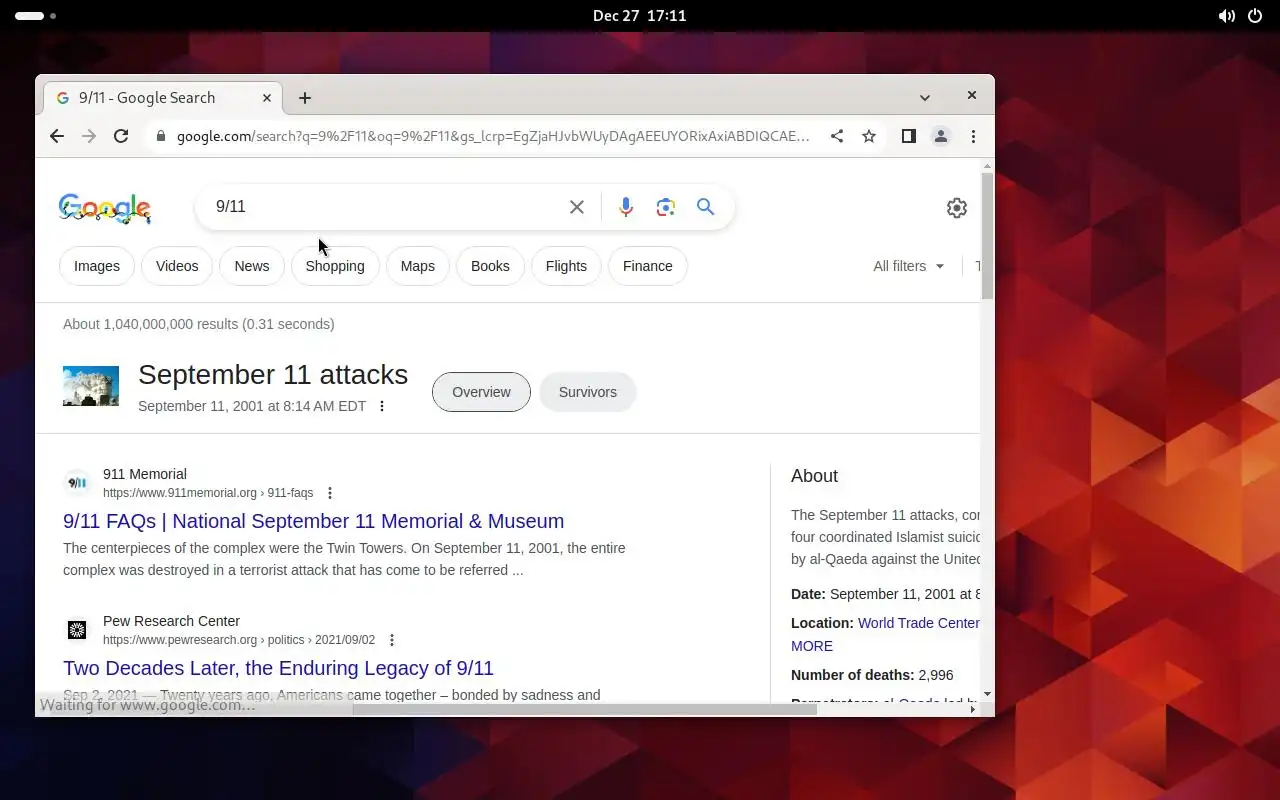Open Chrome three-dot menu
The width and height of the screenshot is (1280, 800).
pos(973,136)
